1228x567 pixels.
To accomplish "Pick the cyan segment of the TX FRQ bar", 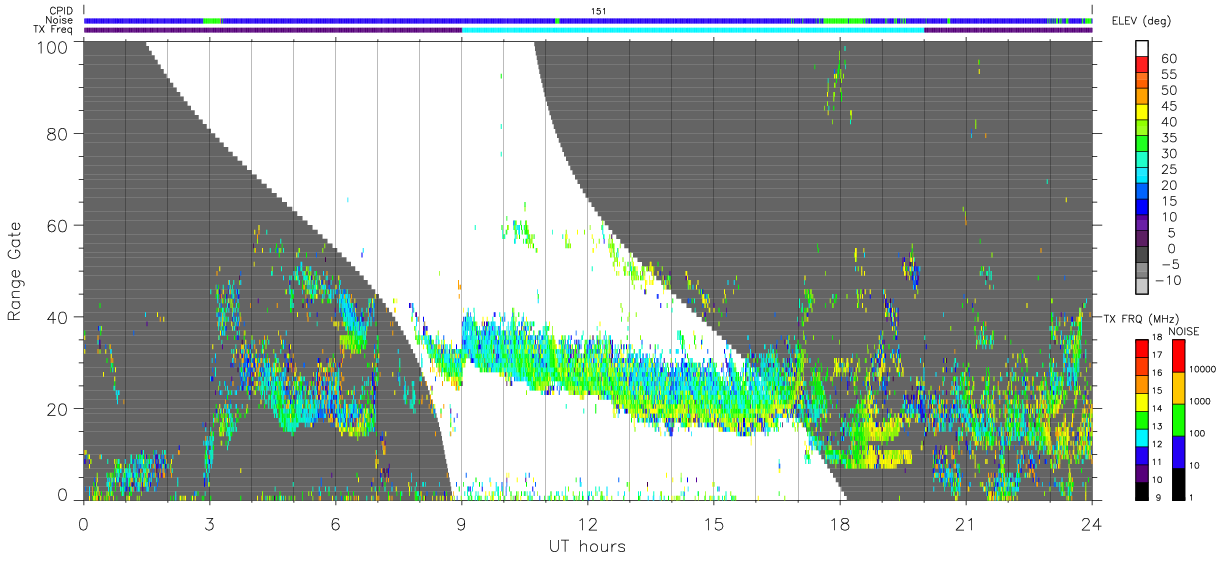I will coord(1142,437).
